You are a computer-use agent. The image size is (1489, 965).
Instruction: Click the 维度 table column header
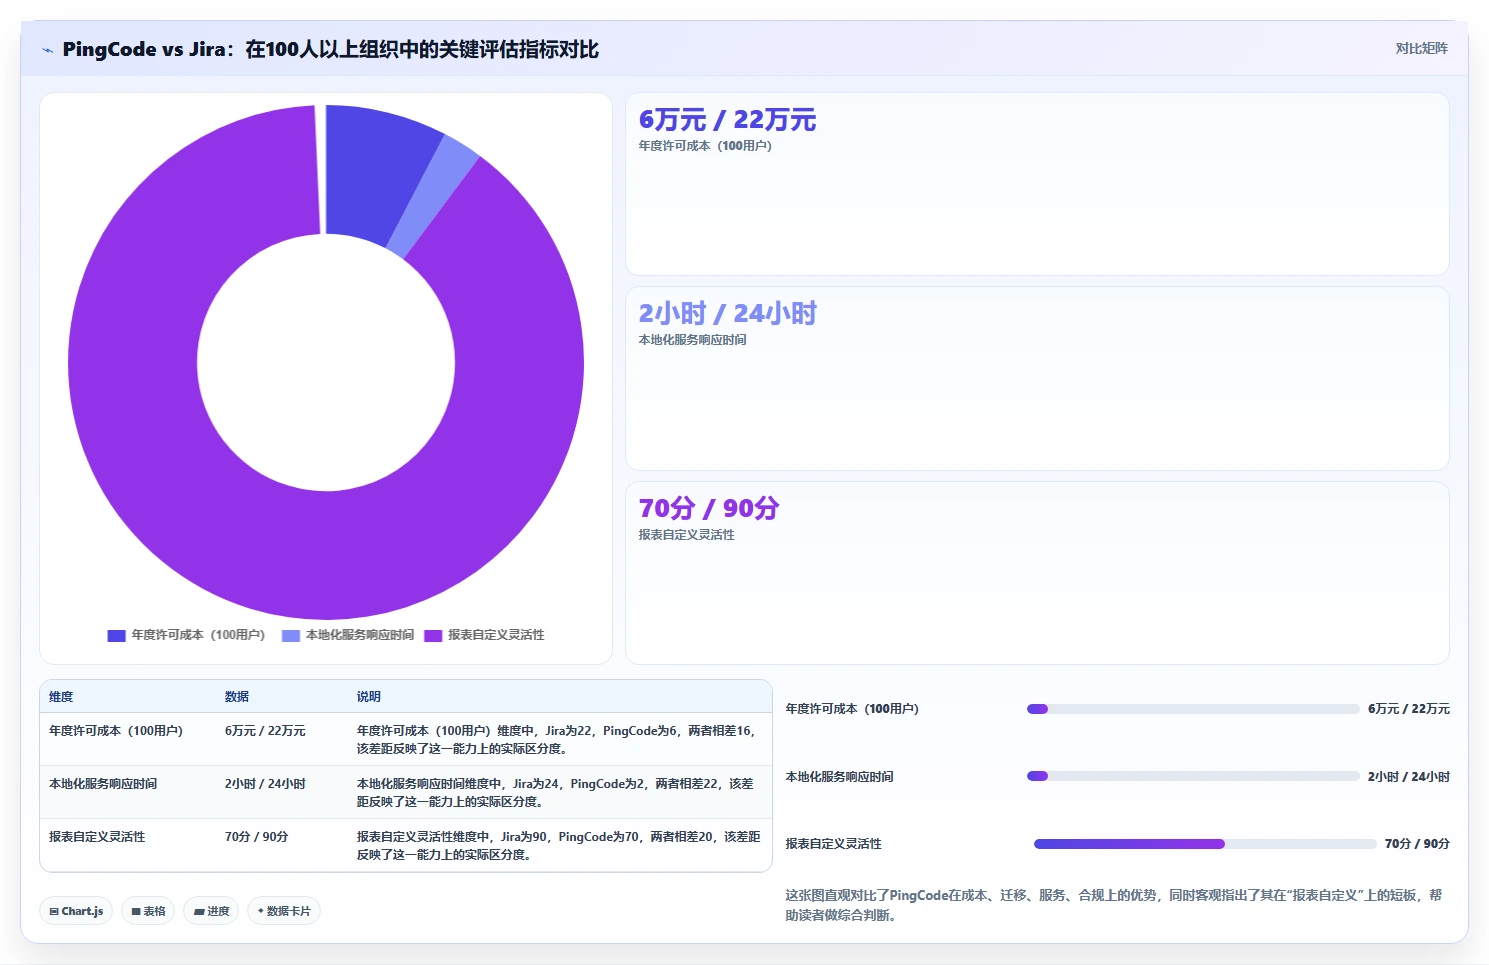pos(61,697)
